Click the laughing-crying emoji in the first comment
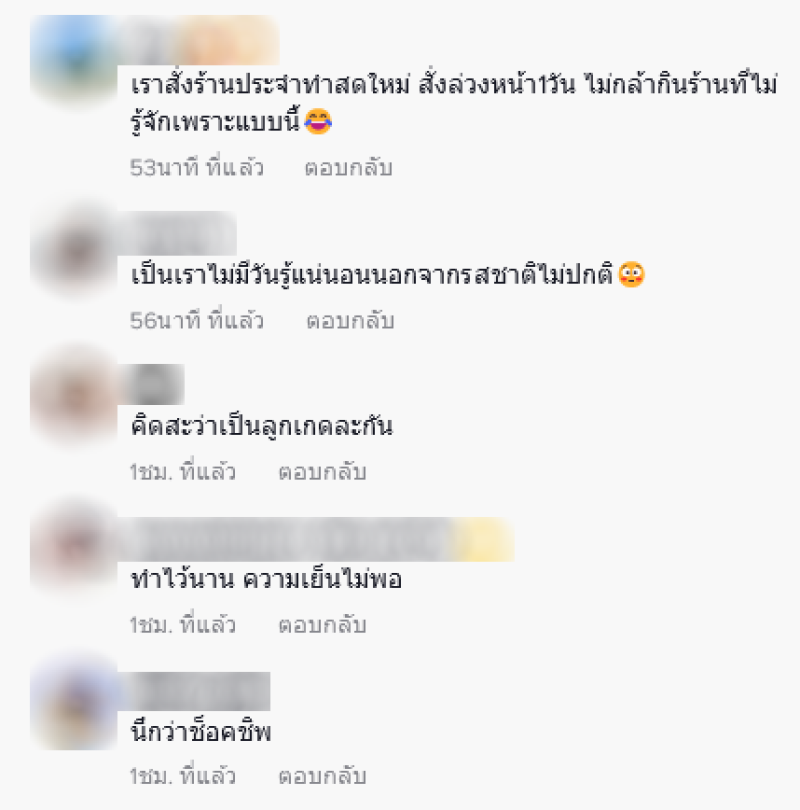The image size is (800, 810). pyautogui.click(x=318, y=122)
